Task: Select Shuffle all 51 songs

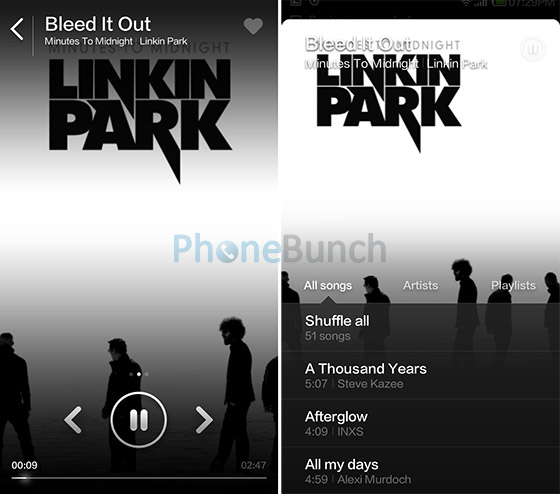Action: (x=421, y=328)
